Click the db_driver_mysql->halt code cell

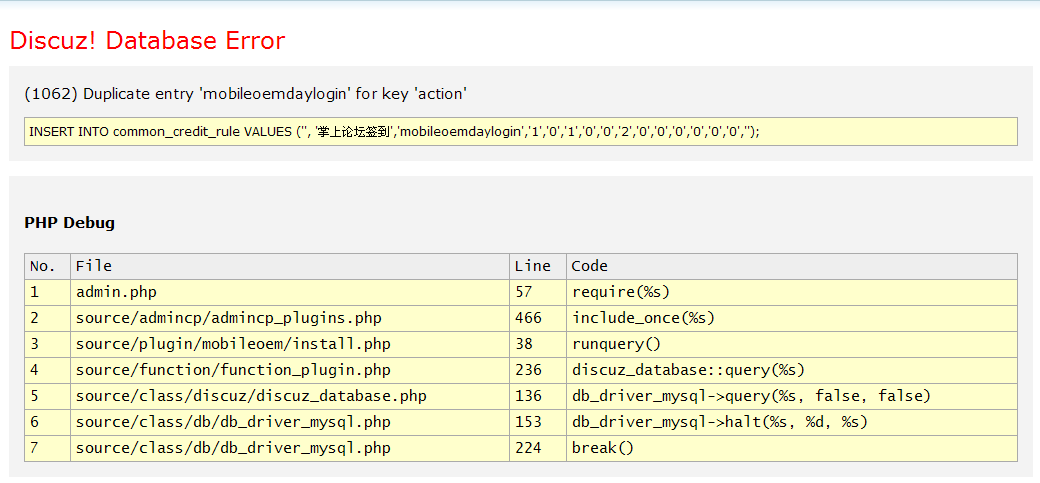(x=792, y=422)
